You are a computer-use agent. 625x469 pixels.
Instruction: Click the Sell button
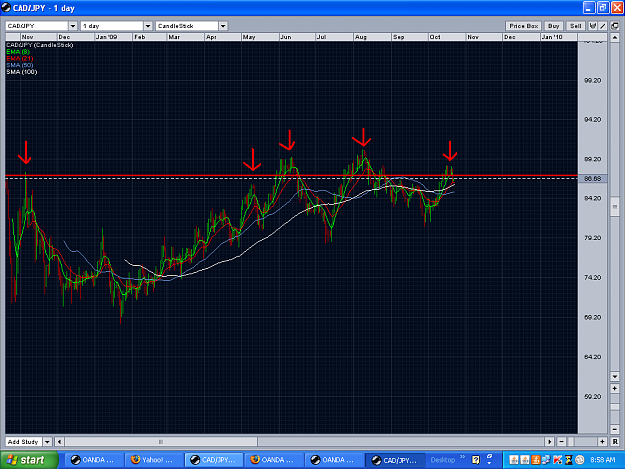576,26
